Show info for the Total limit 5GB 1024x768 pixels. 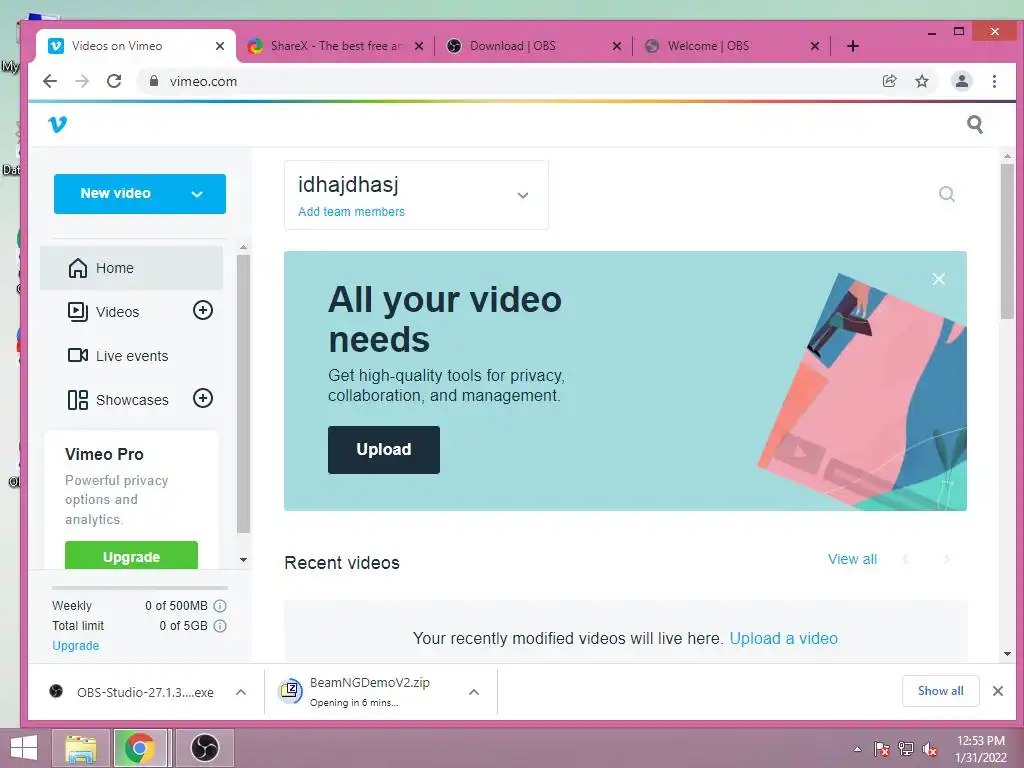tap(220, 626)
